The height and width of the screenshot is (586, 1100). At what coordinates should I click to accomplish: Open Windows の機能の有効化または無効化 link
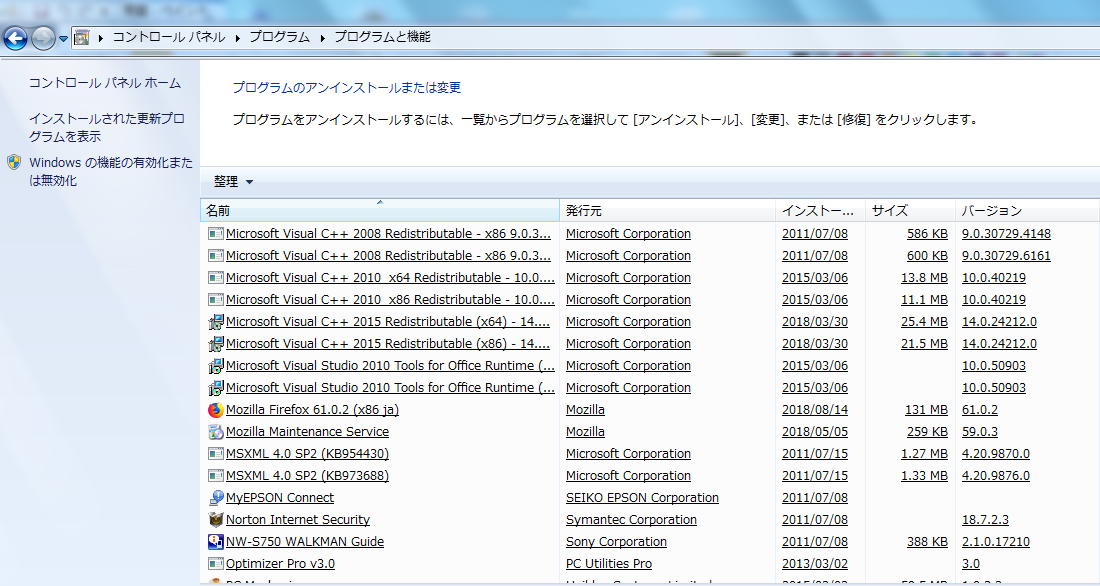coord(110,171)
